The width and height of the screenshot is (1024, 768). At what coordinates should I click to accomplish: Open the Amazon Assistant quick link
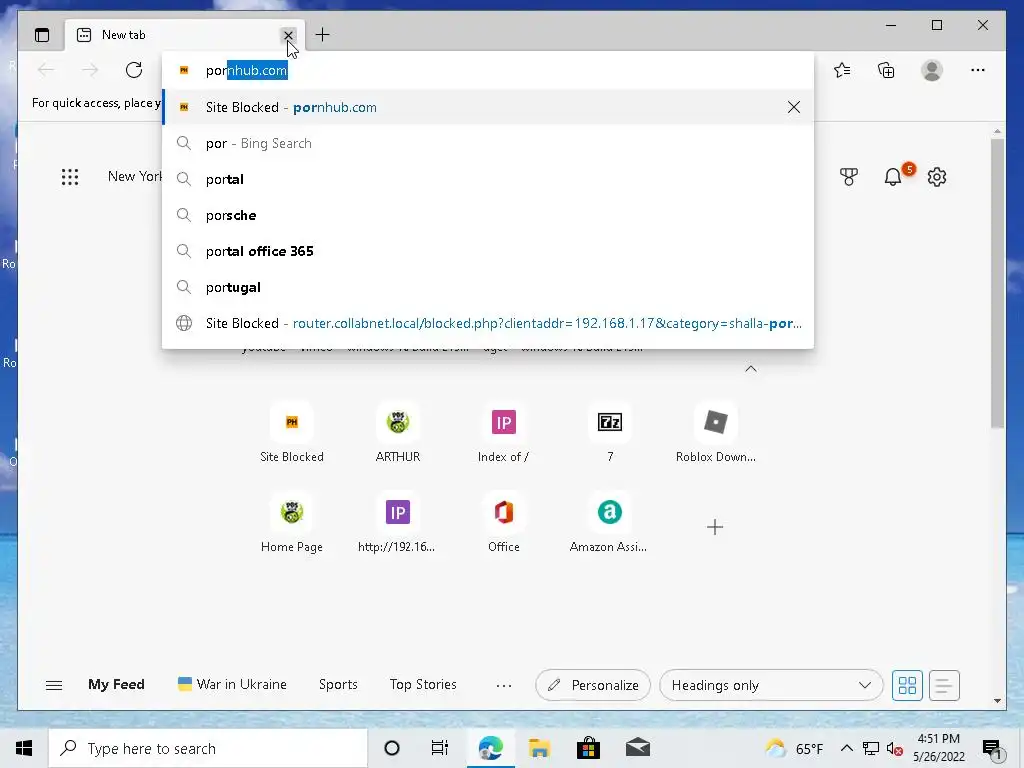[x=609, y=522]
